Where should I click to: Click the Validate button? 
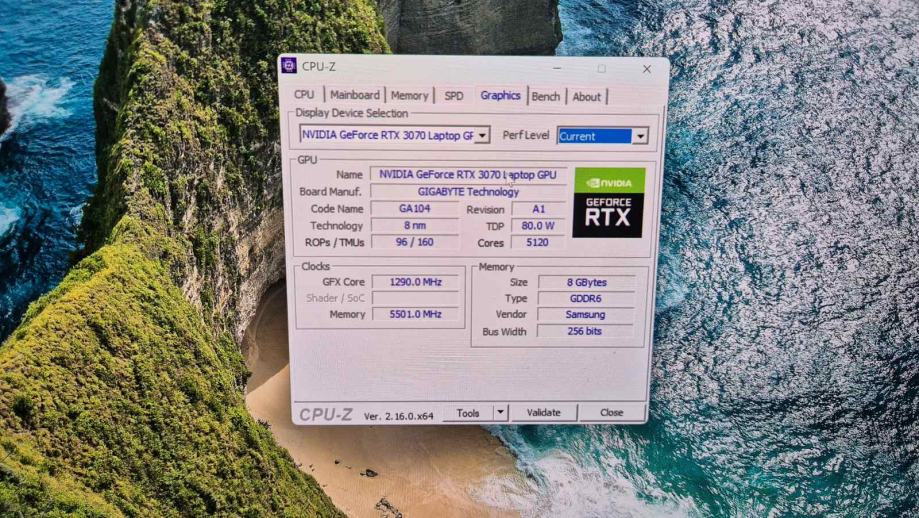click(543, 413)
